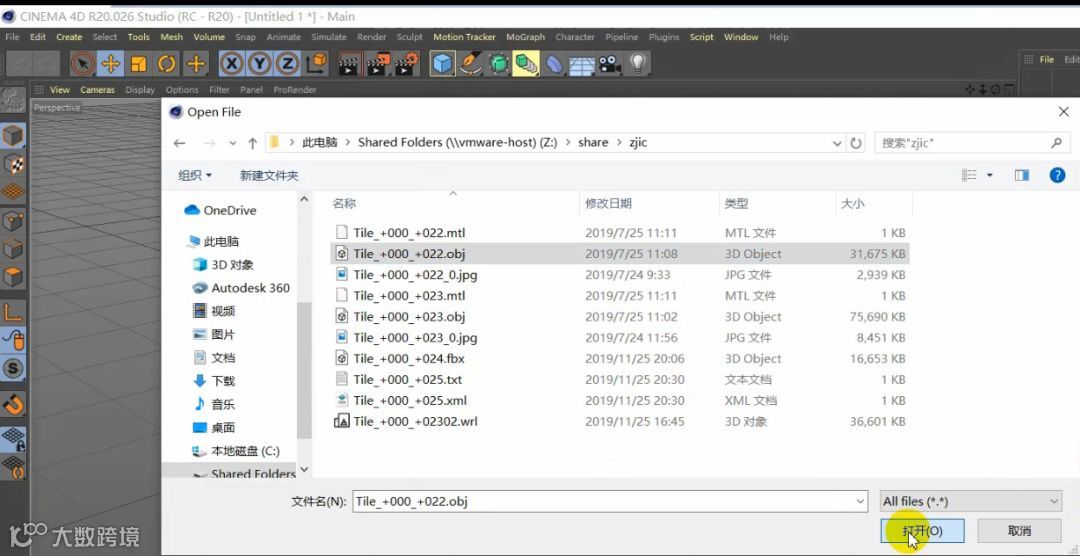
Task: Open the dialog help question icon
Action: click(x=1057, y=176)
